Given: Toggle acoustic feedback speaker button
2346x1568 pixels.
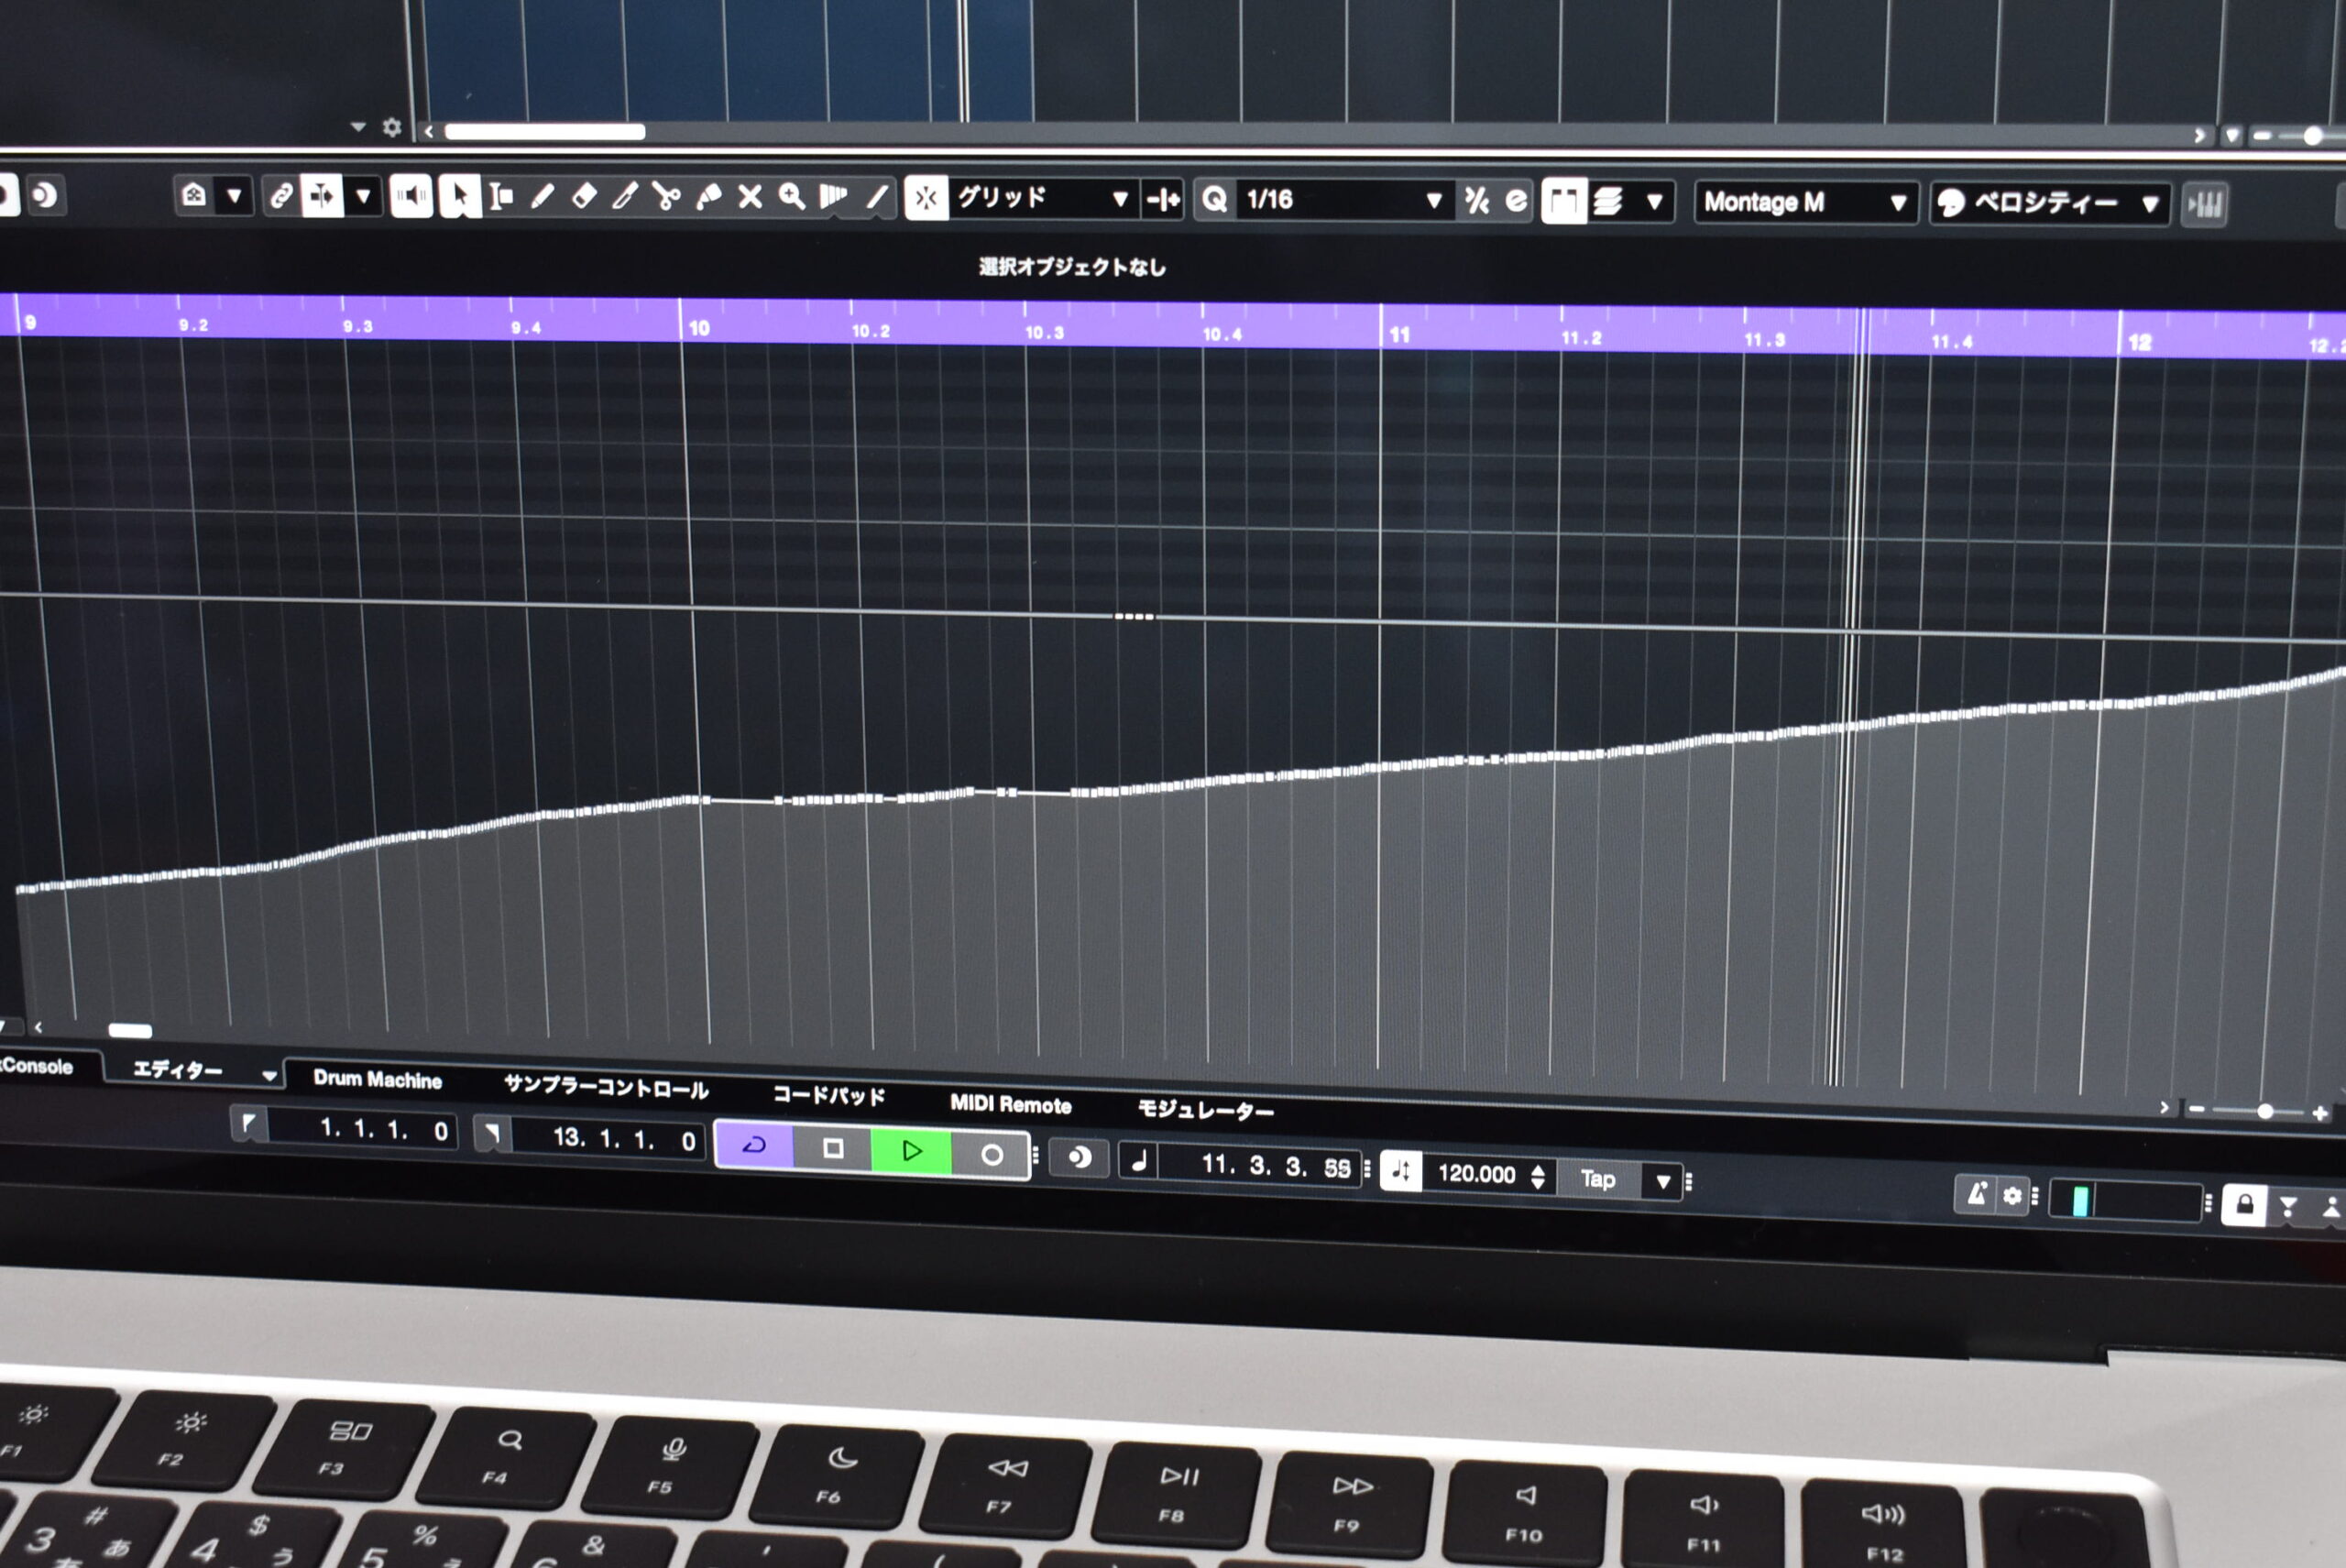Looking at the screenshot, I should pyautogui.click(x=411, y=197).
